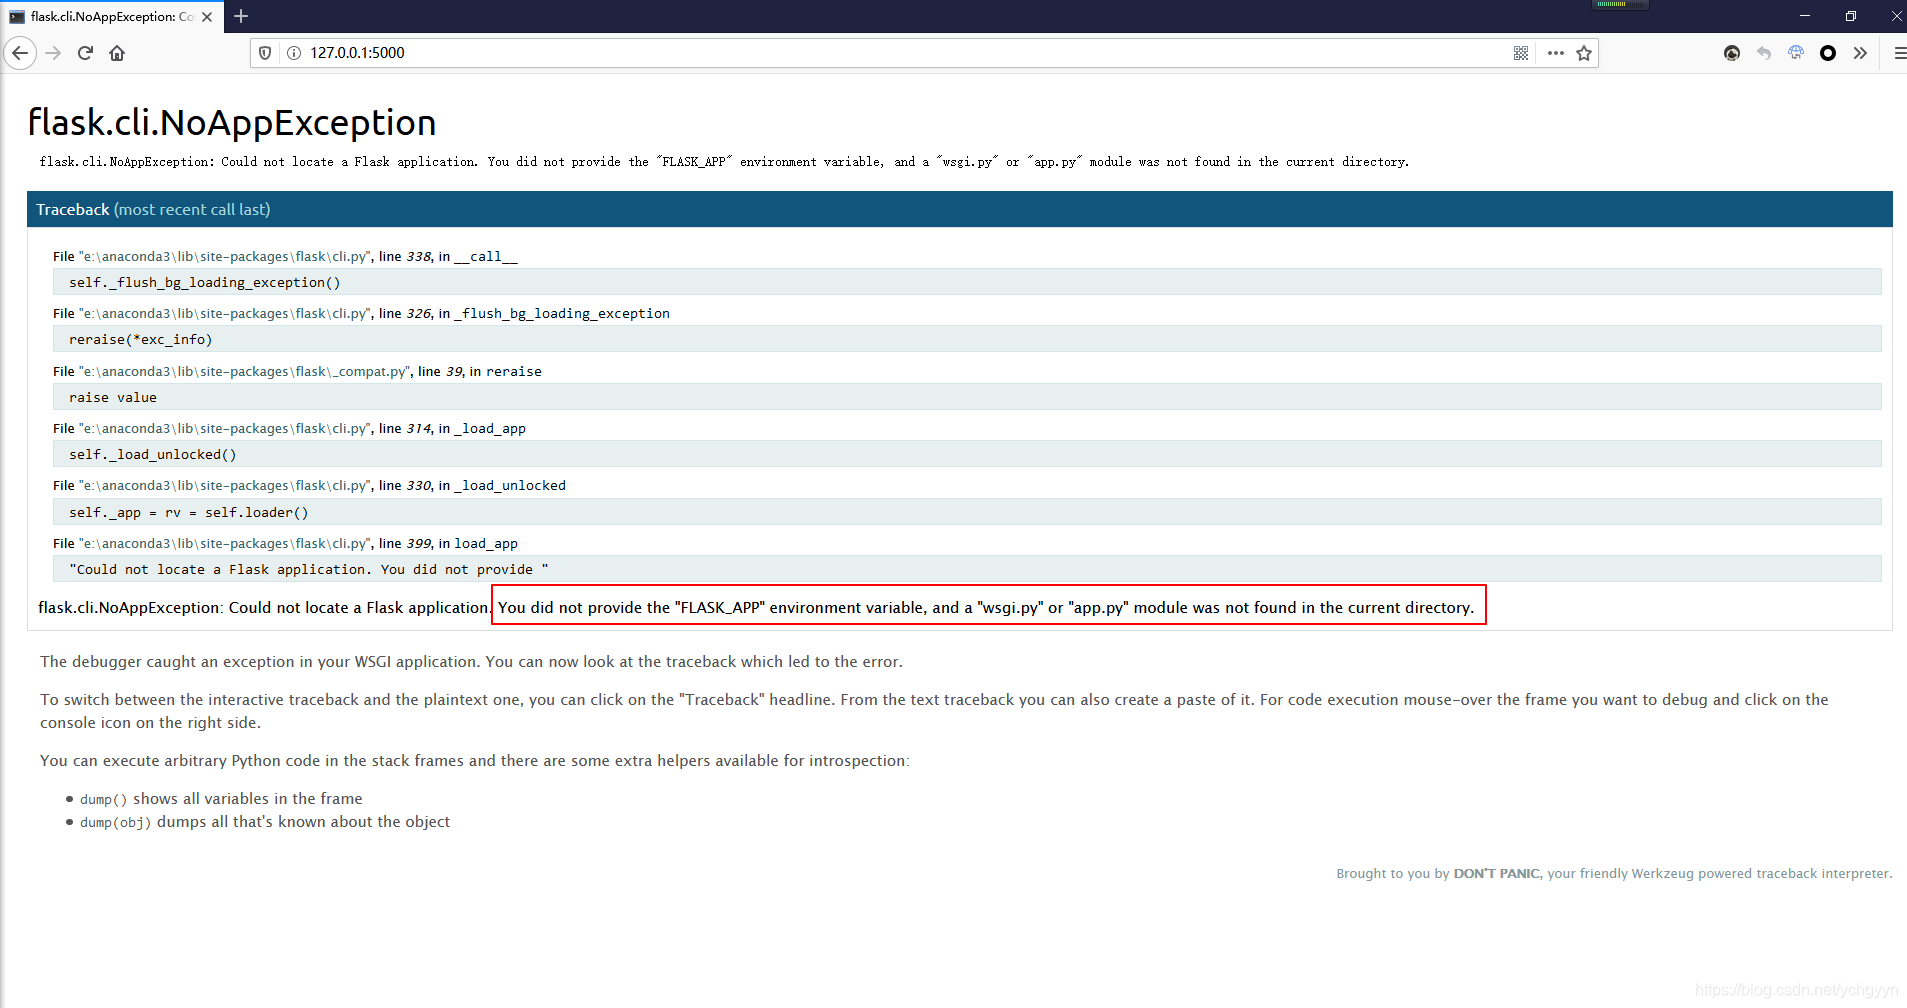Select the line 338 __call__ frame
Screen dimensions: 1907x1008
tap(285, 256)
